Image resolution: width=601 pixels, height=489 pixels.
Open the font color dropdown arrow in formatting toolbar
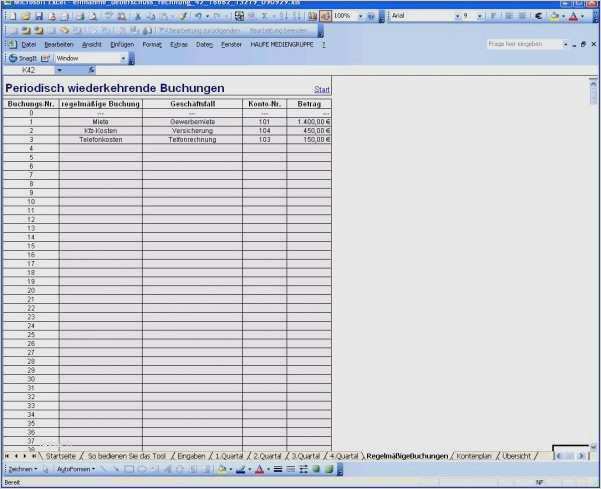pos(582,16)
